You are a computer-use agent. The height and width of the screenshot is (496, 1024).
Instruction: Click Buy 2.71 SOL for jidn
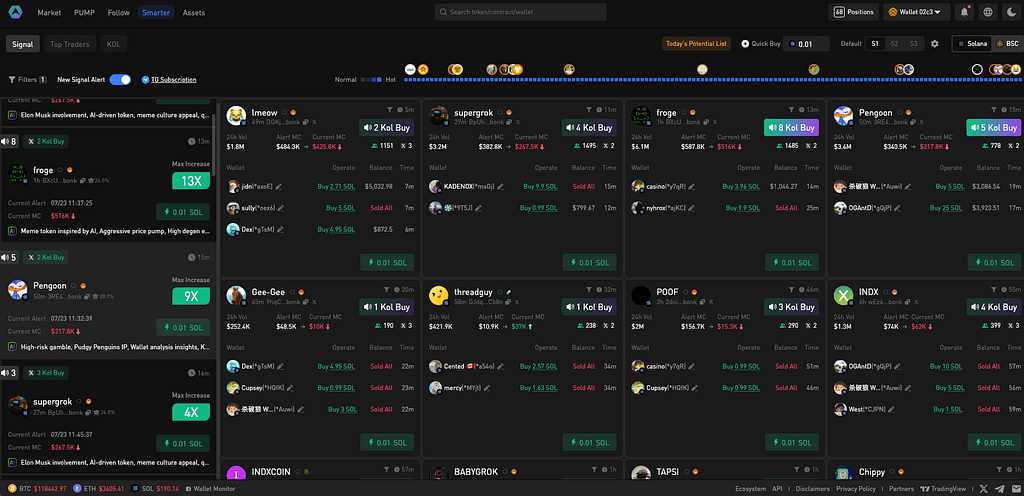pos(336,187)
